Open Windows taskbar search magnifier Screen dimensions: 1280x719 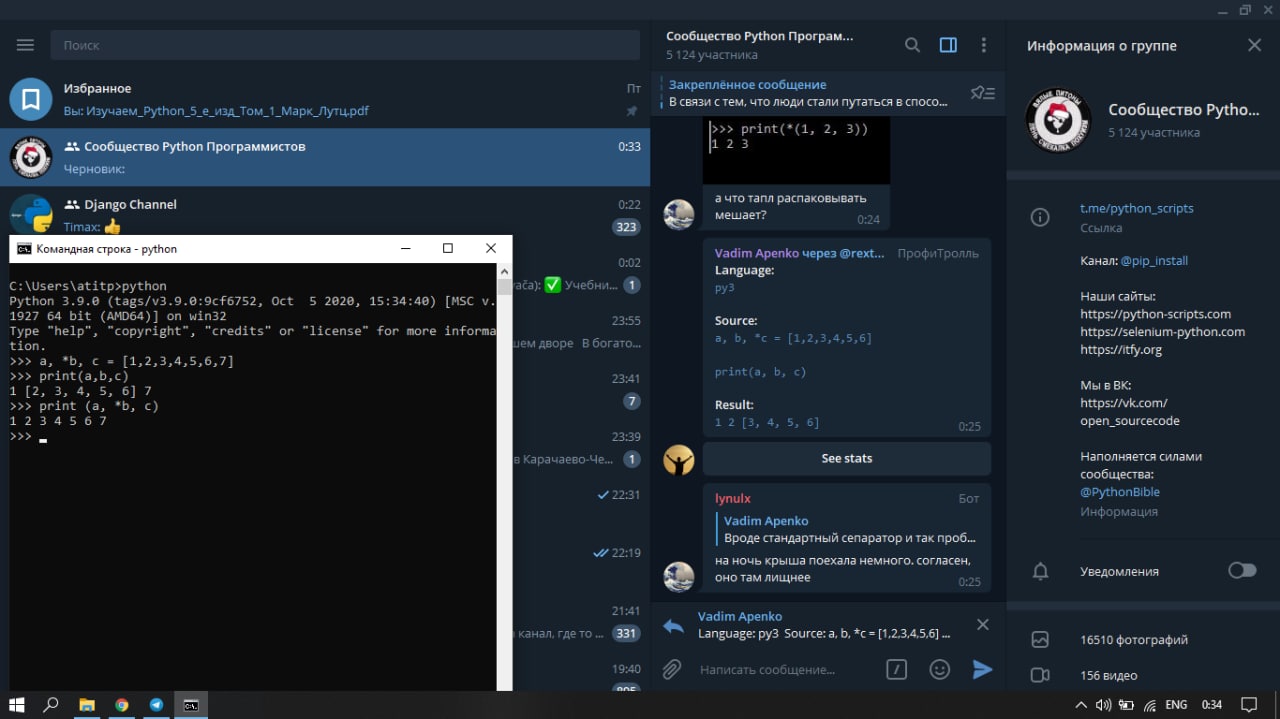click(x=51, y=705)
